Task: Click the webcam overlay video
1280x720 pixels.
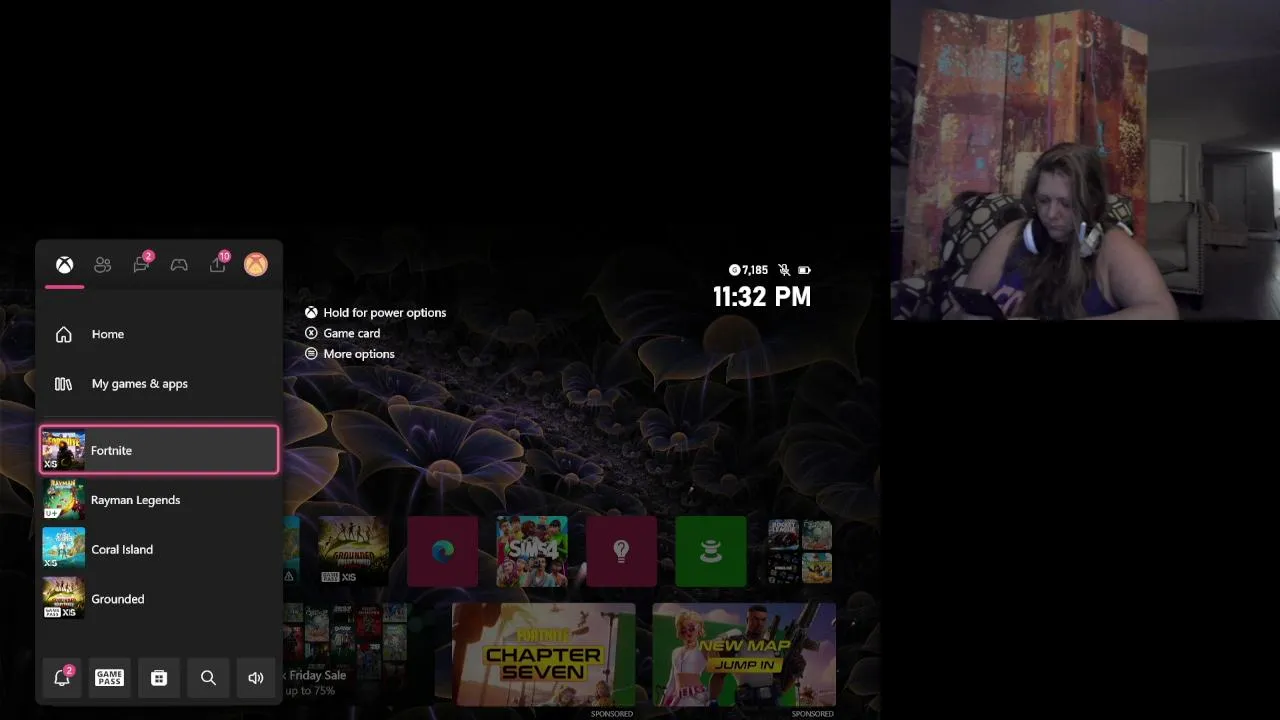Action: click(1085, 160)
